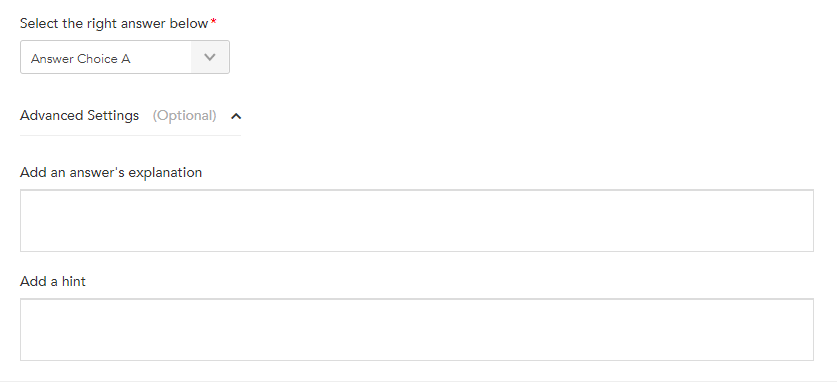The height and width of the screenshot is (387, 837).
Task: Click the red required asterisk
Action: 214,22
